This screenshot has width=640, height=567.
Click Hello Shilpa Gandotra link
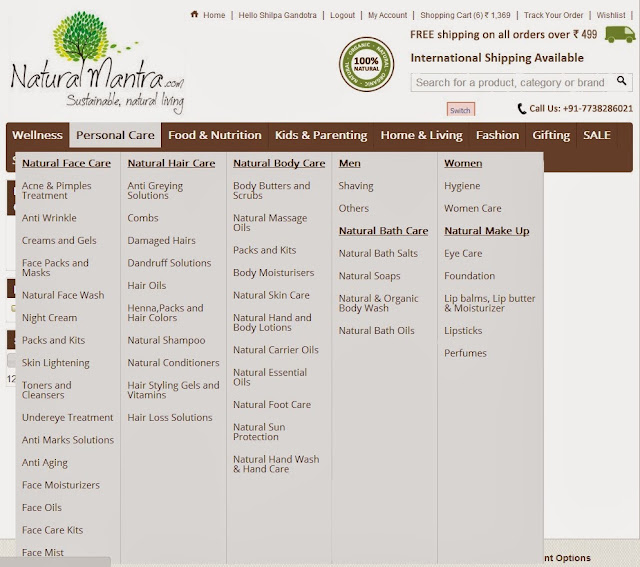pos(277,15)
